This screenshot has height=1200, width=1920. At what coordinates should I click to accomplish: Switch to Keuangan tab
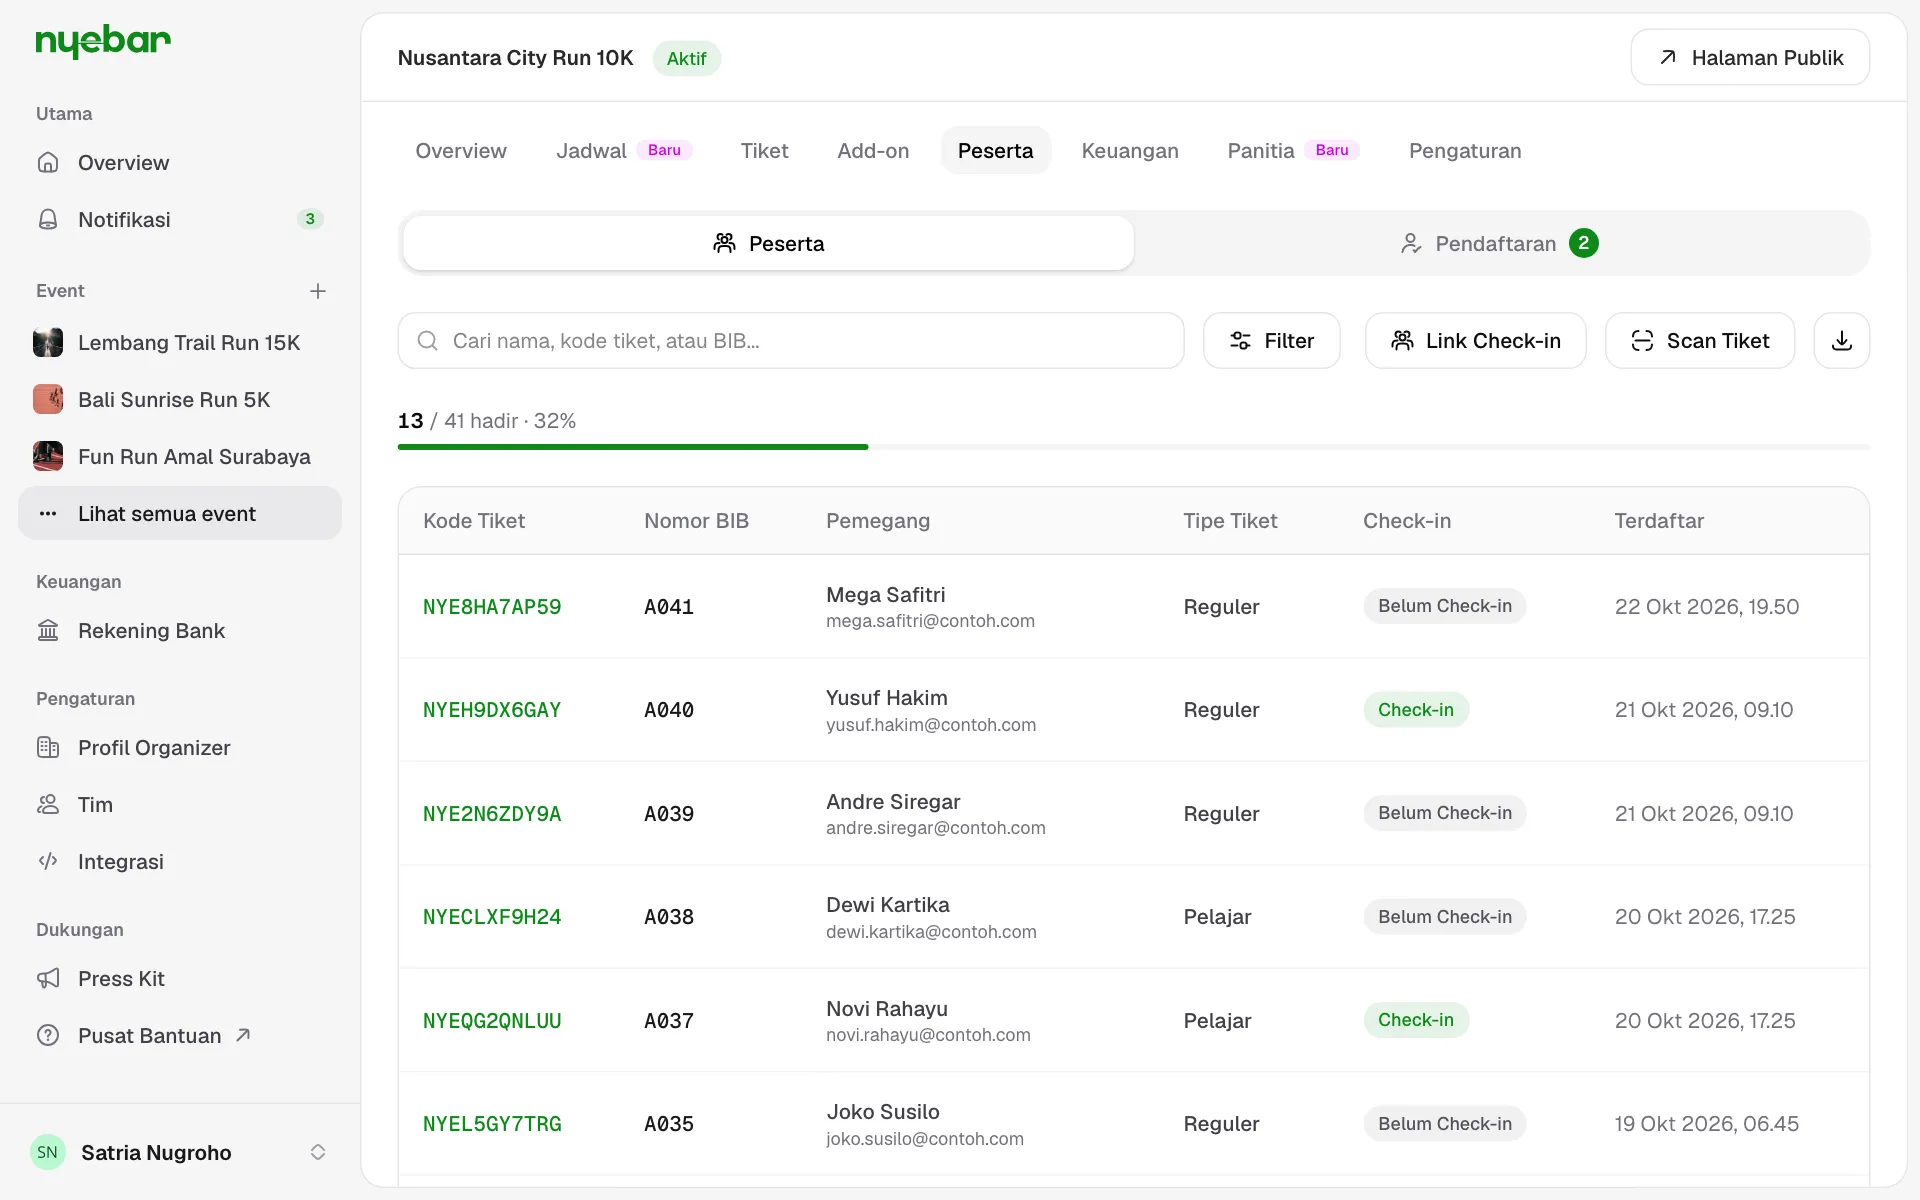pos(1130,151)
